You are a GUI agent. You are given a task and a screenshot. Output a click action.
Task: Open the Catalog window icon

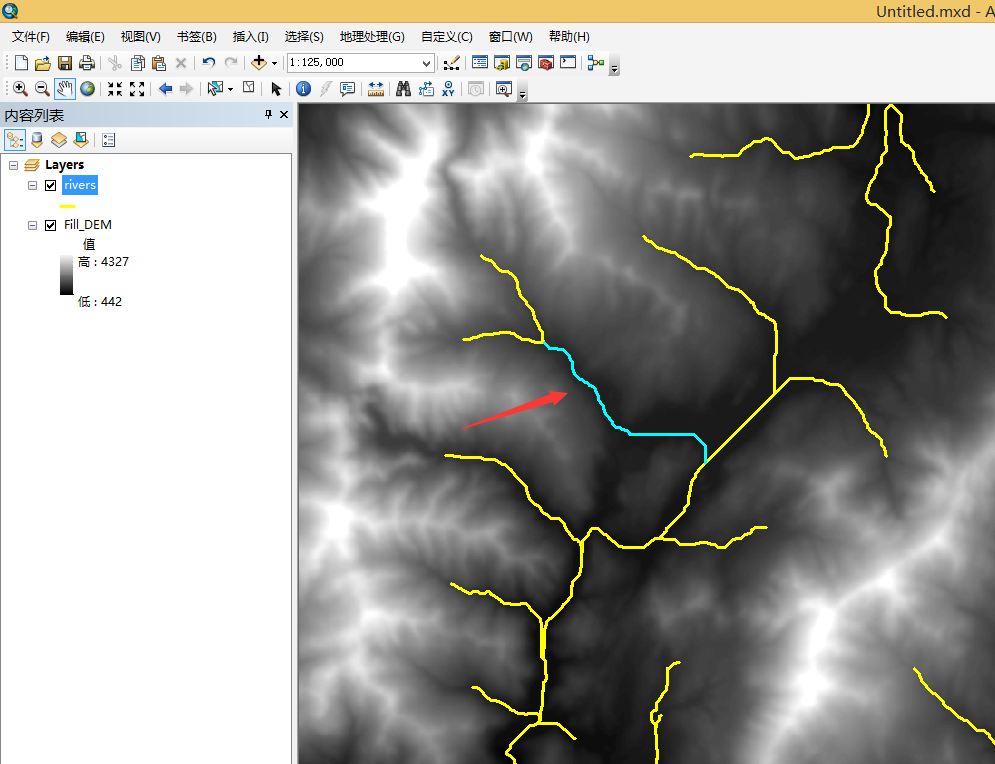click(x=502, y=63)
